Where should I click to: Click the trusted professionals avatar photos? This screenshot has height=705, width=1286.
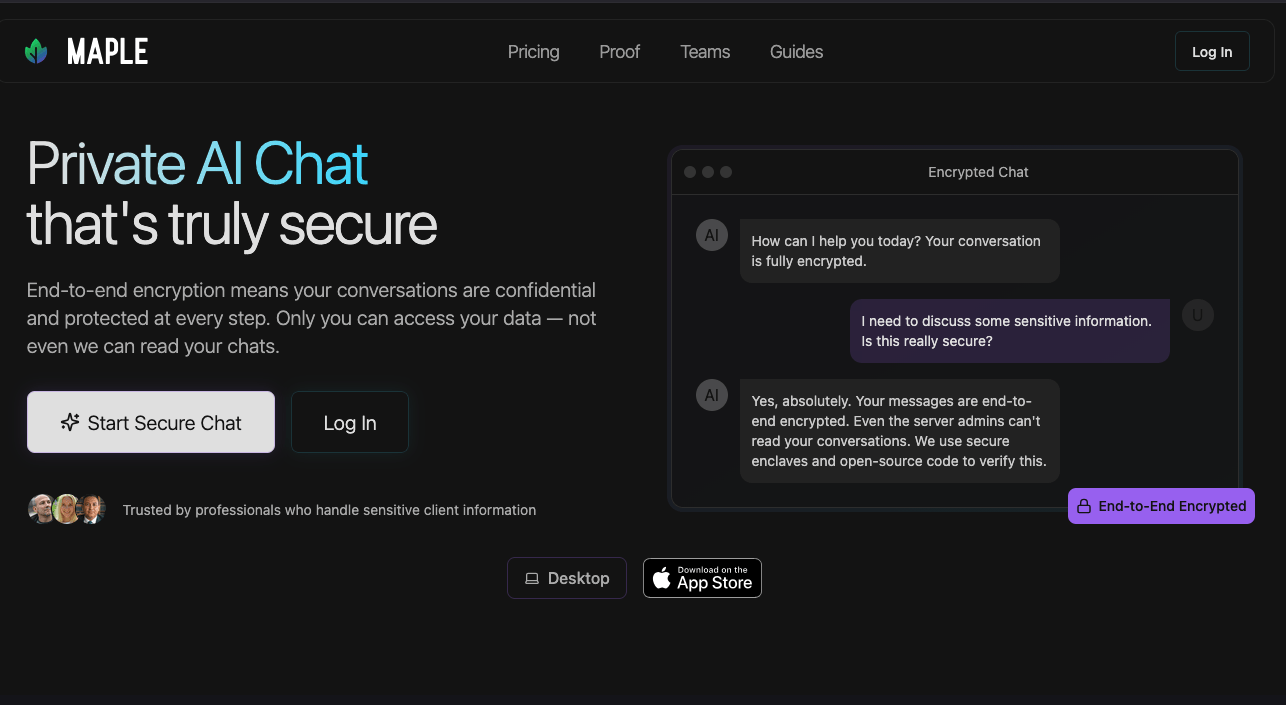tap(66, 509)
